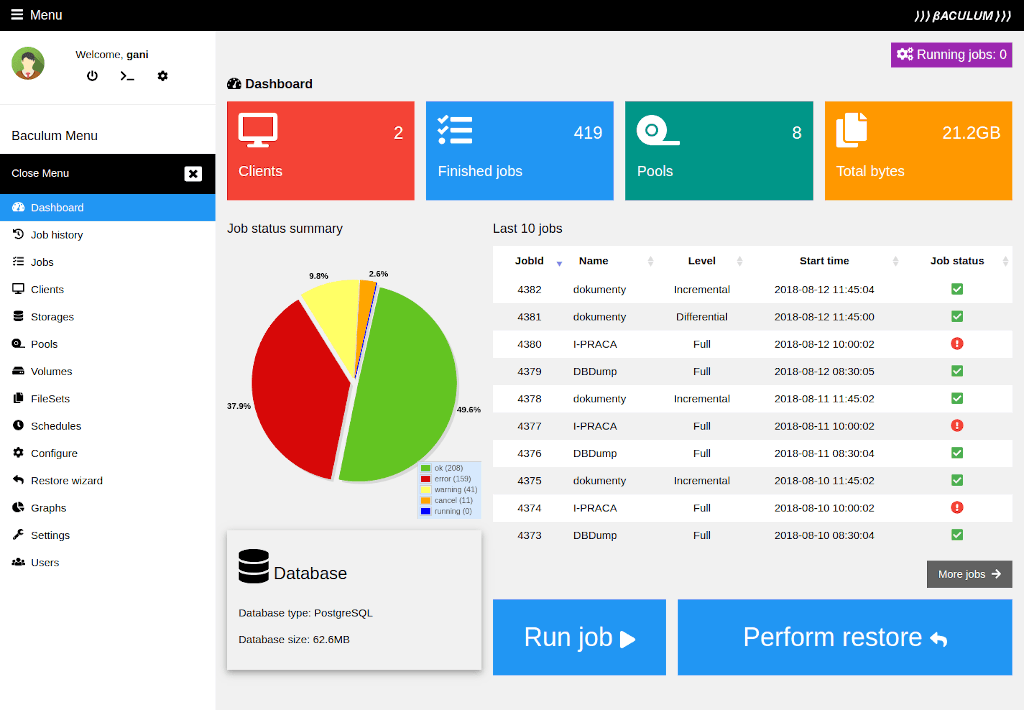Click the green OK status of job 4379
Image resolution: width=1024 pixels, height=710 pixels.
click(957, 371)
